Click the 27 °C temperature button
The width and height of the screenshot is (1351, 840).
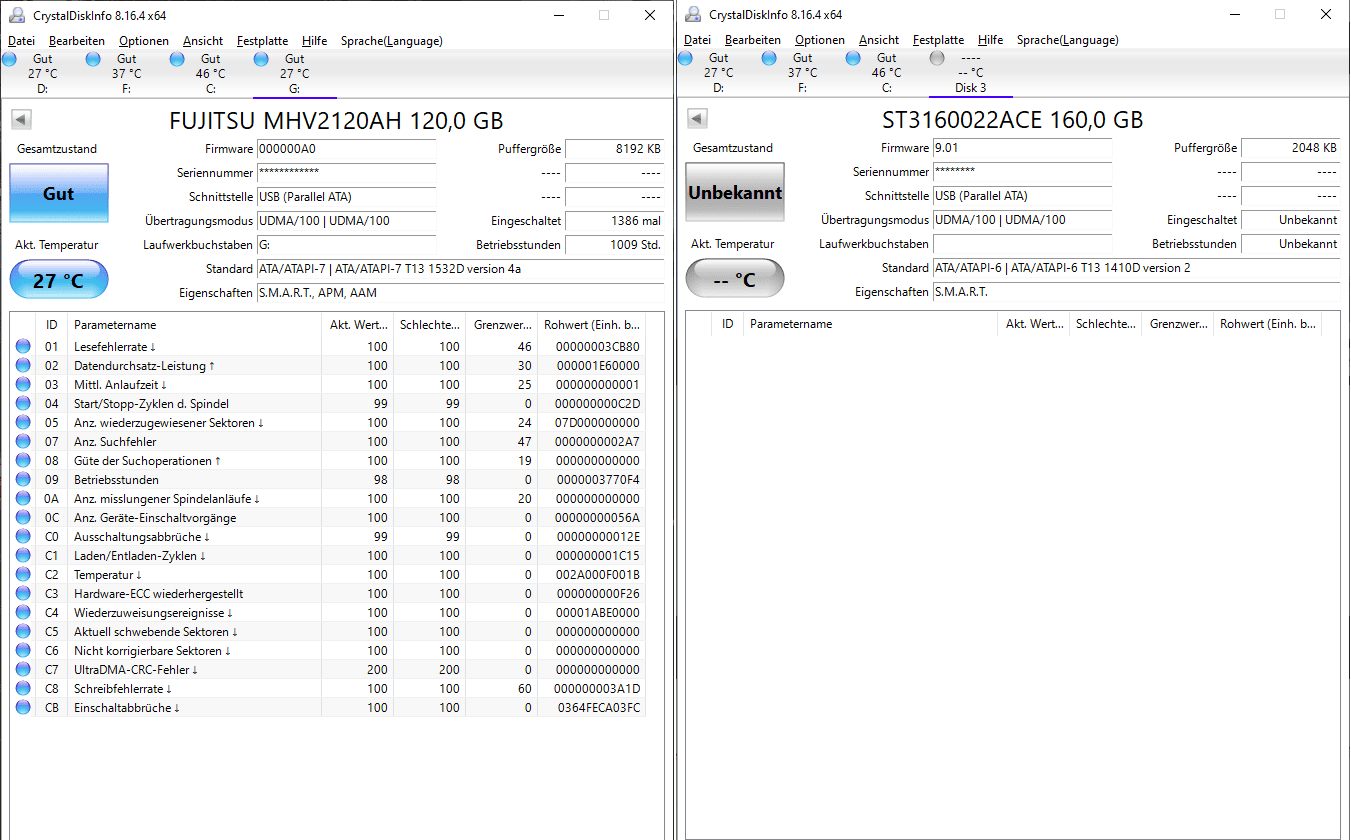[x=59, y=279]
